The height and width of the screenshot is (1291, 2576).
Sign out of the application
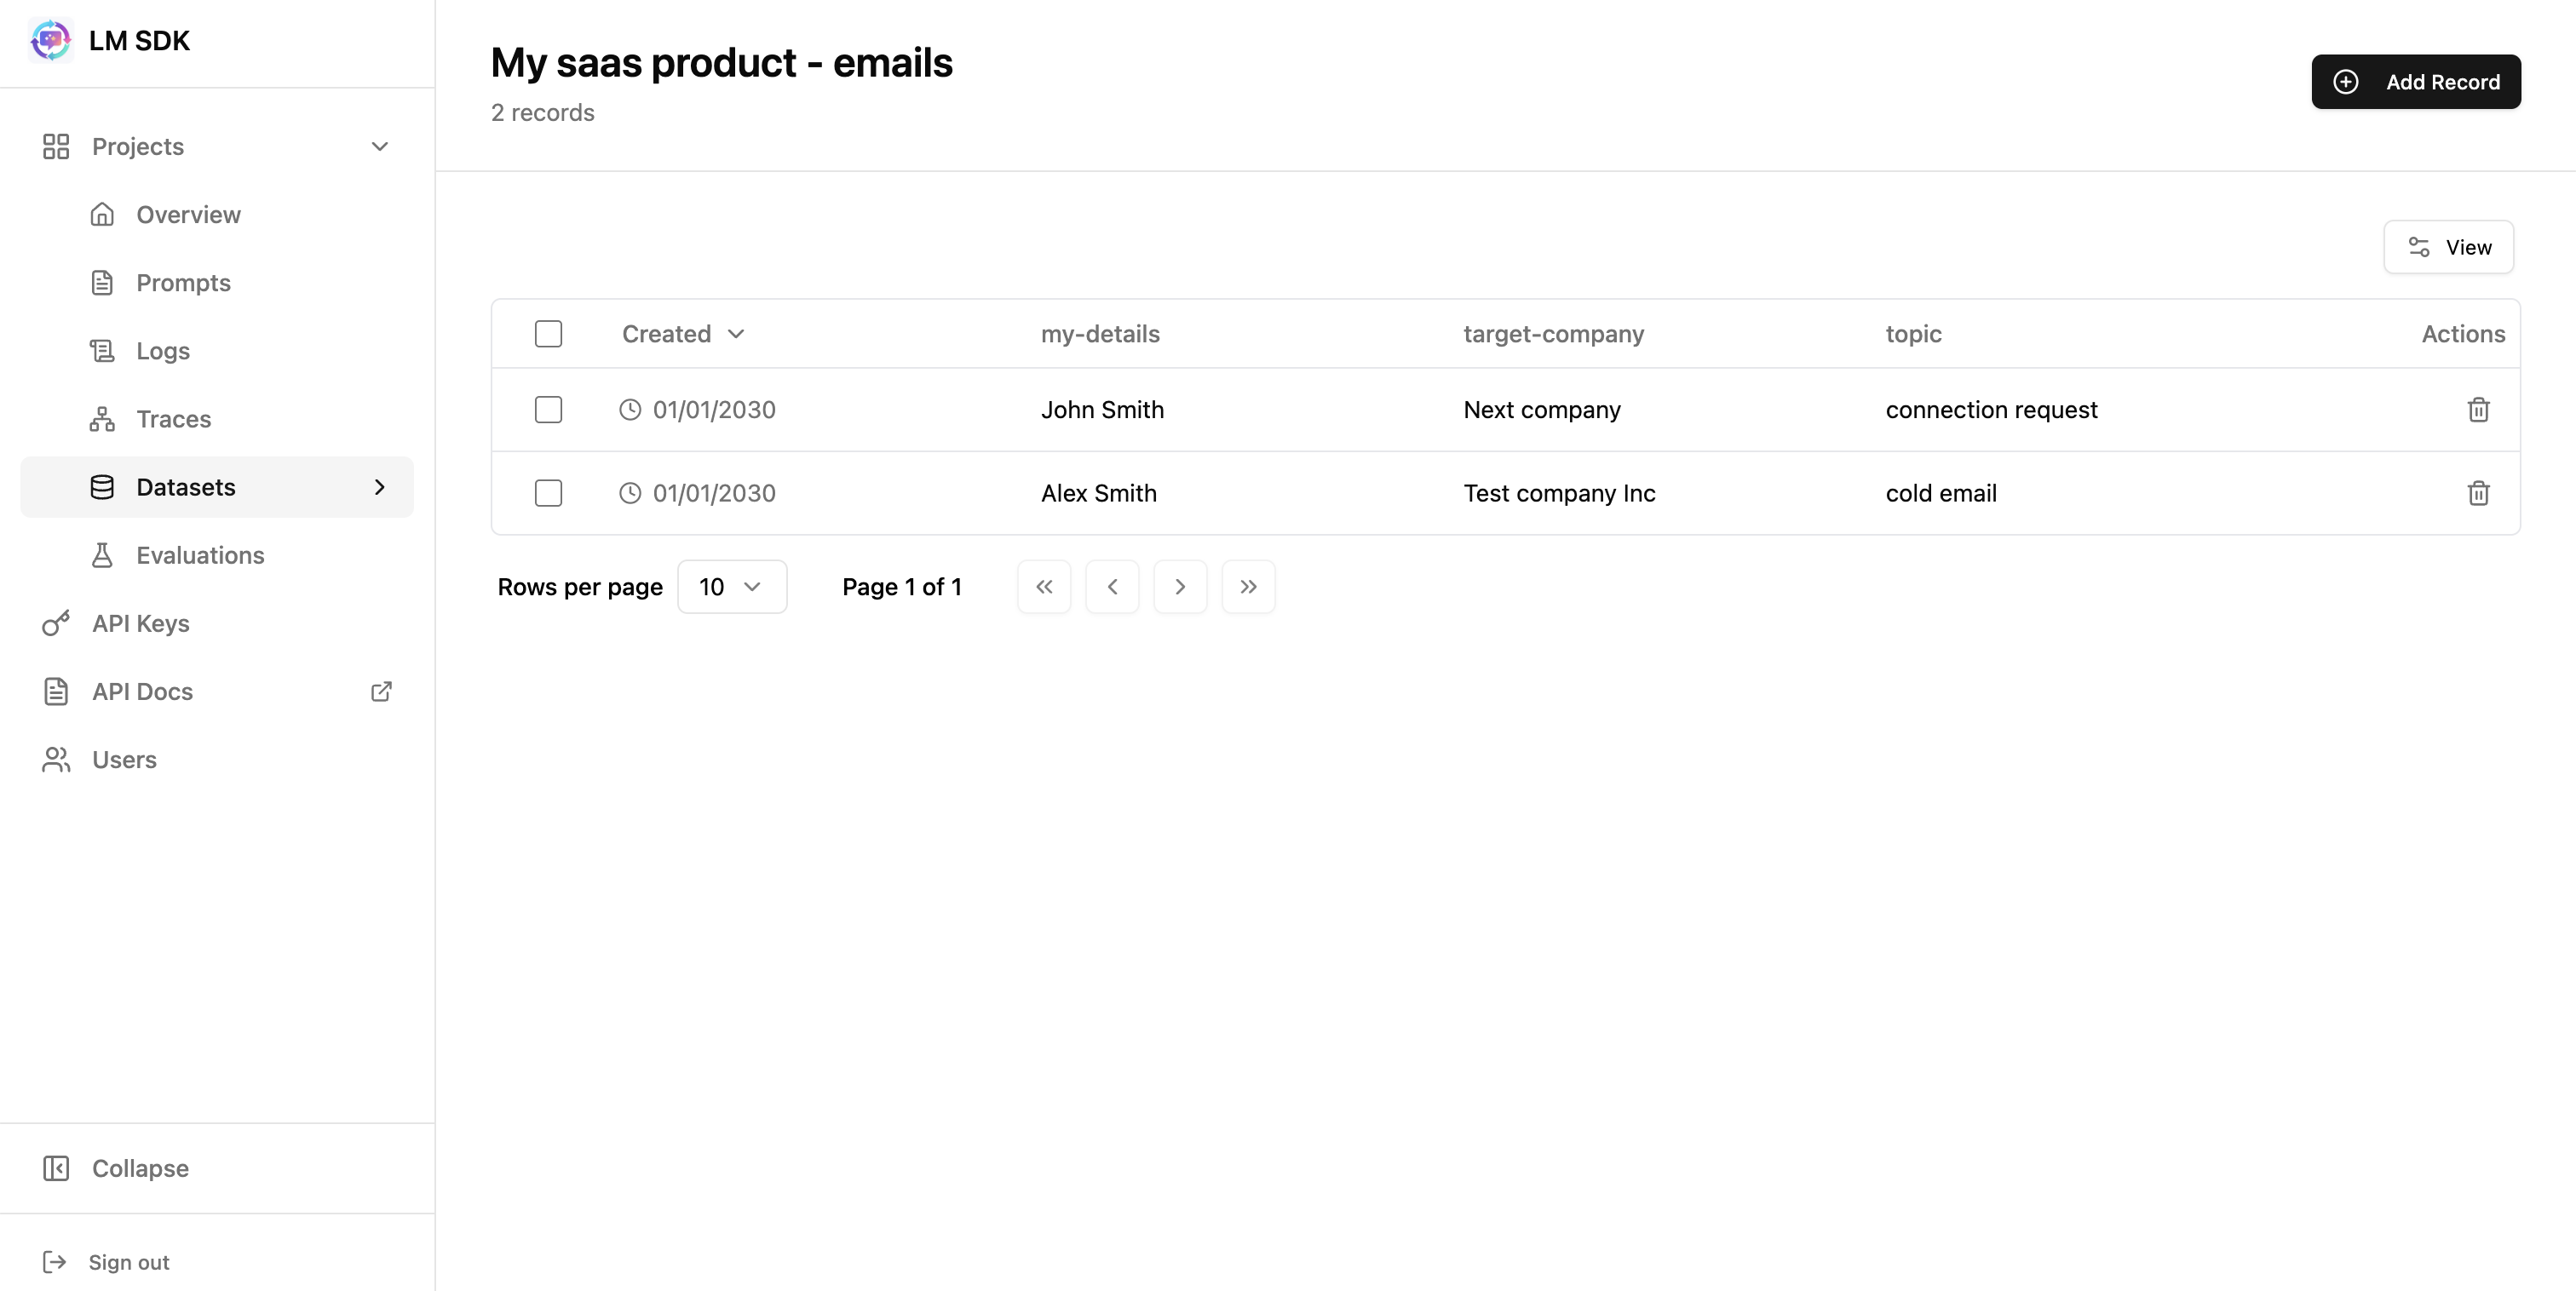[129, 1261]
